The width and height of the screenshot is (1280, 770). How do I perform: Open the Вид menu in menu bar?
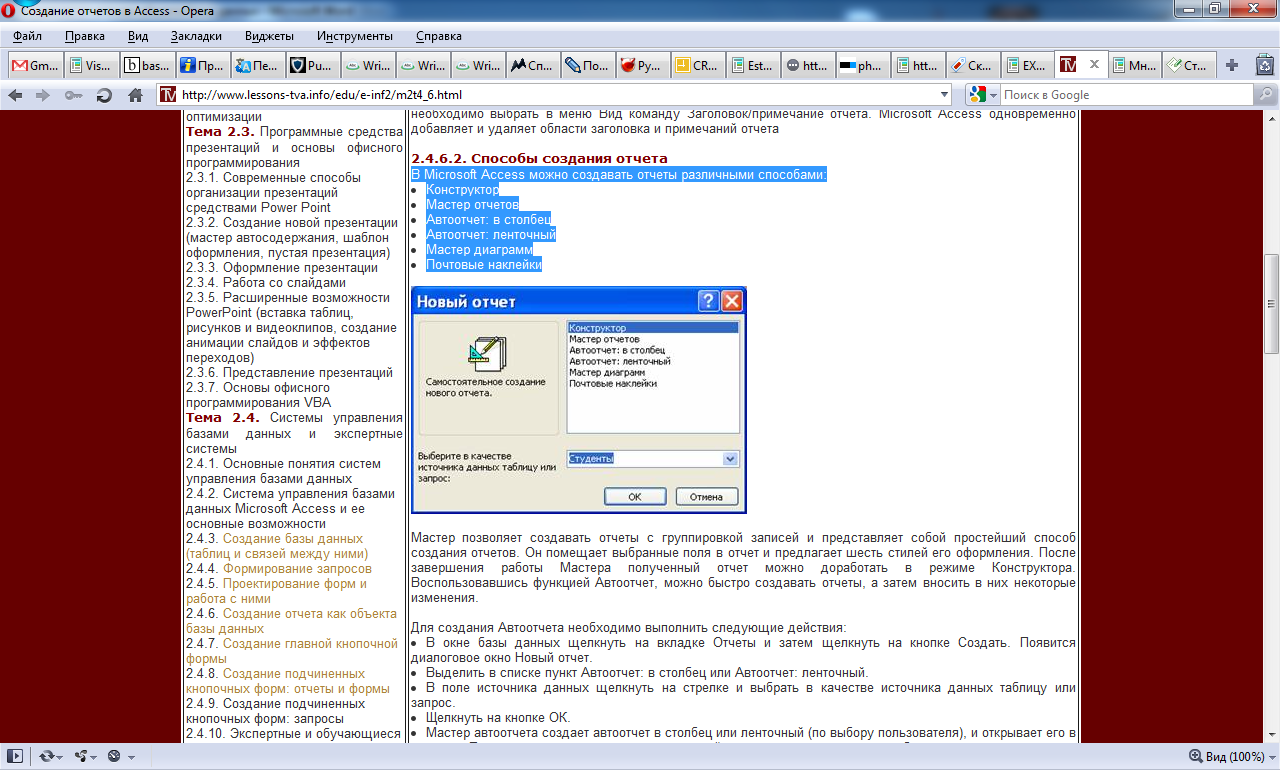(138, 36)
